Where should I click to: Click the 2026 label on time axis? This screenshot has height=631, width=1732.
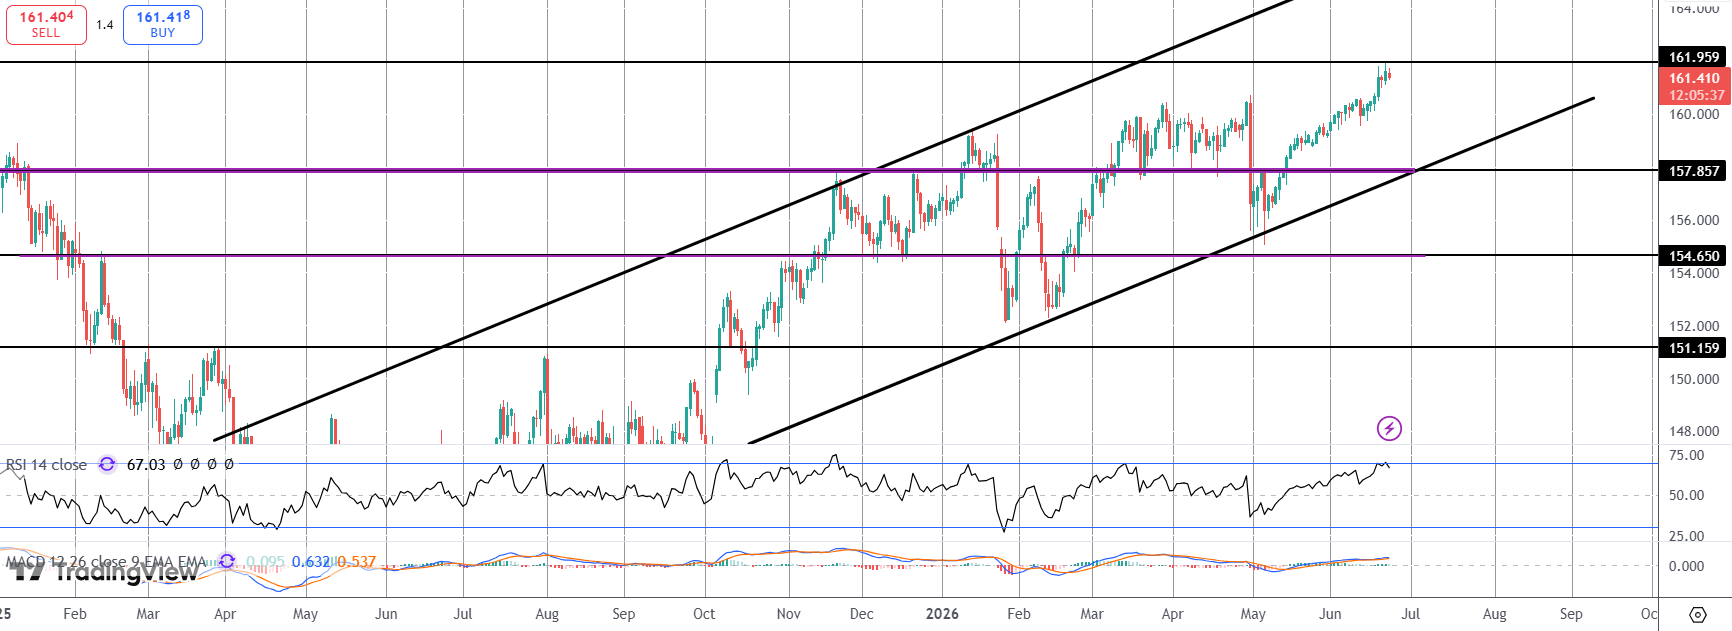tap(942, 614)
